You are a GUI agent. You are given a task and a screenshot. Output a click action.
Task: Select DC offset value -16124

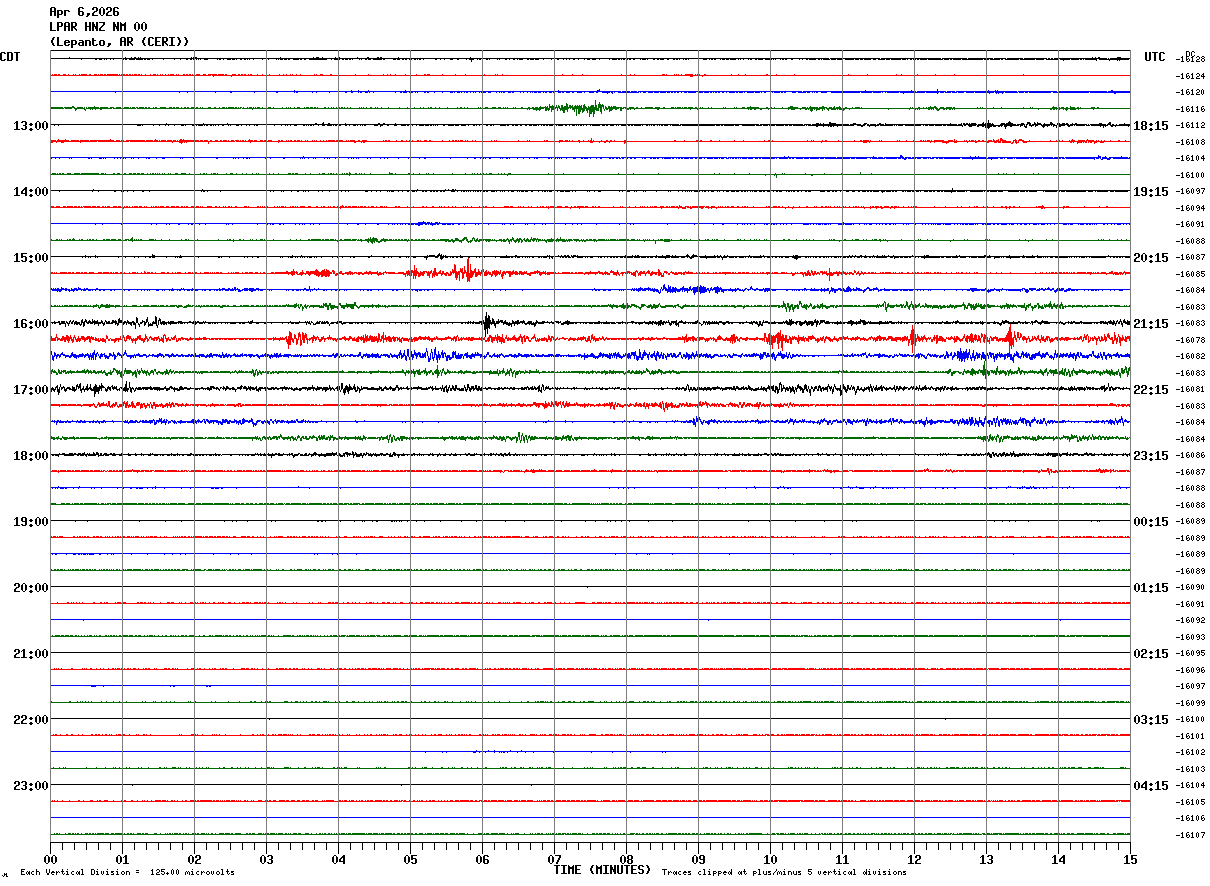click(1190, 76)
